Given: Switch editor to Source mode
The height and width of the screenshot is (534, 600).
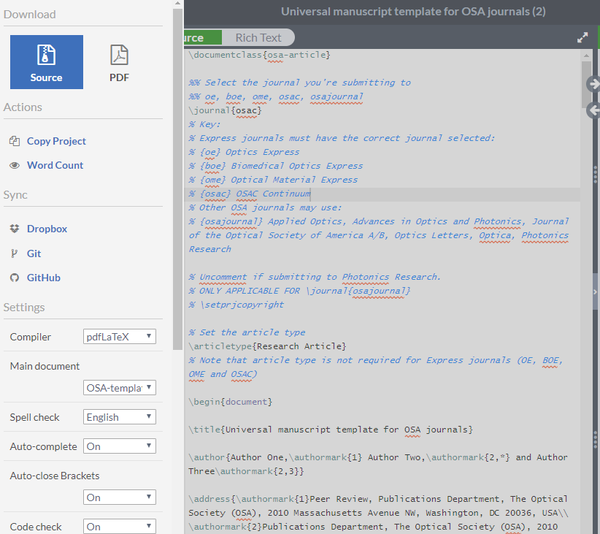Looking at the screenshot, I should coord(202,37).
